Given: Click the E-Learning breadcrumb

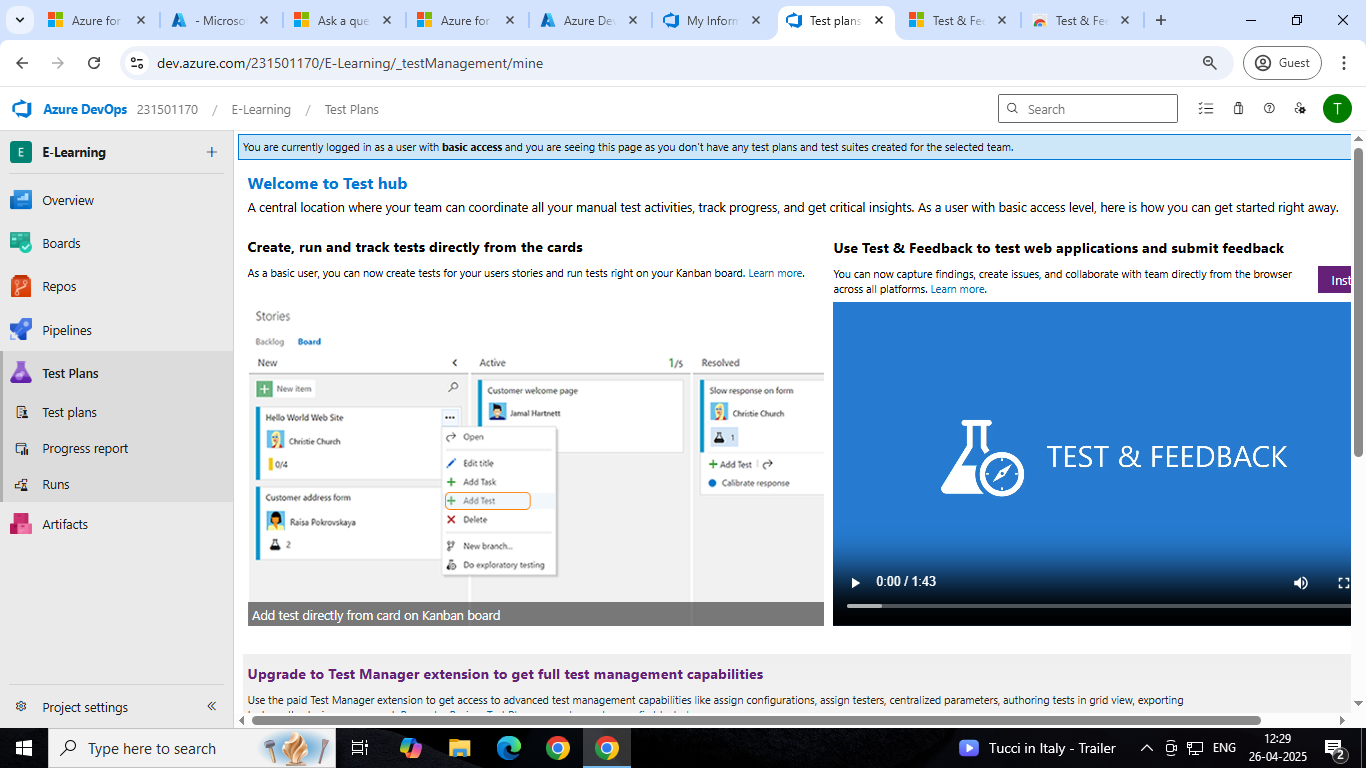Looking at the screenshot, I should 261,110.
